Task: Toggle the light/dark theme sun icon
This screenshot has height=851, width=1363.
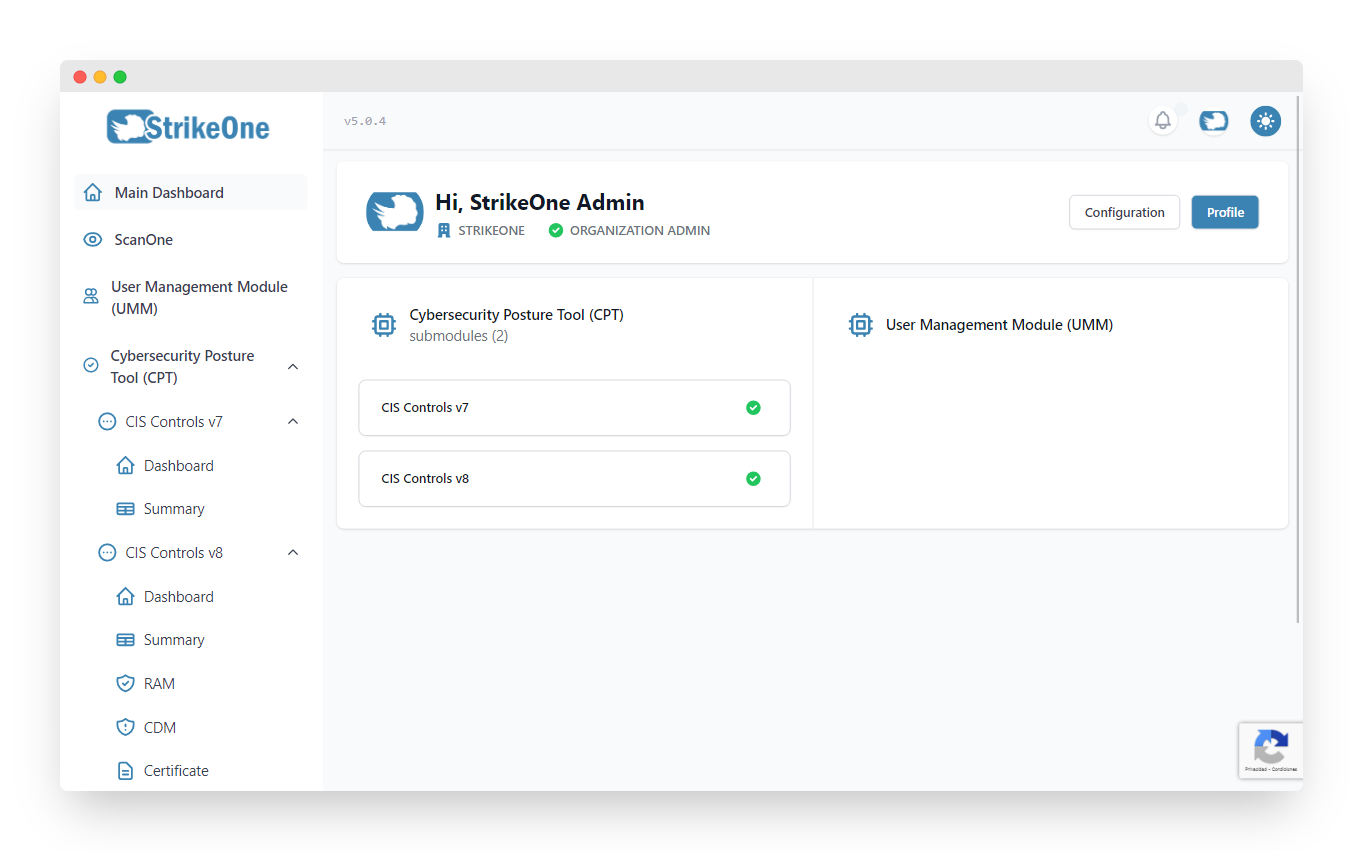Action: pos(1266,121)
